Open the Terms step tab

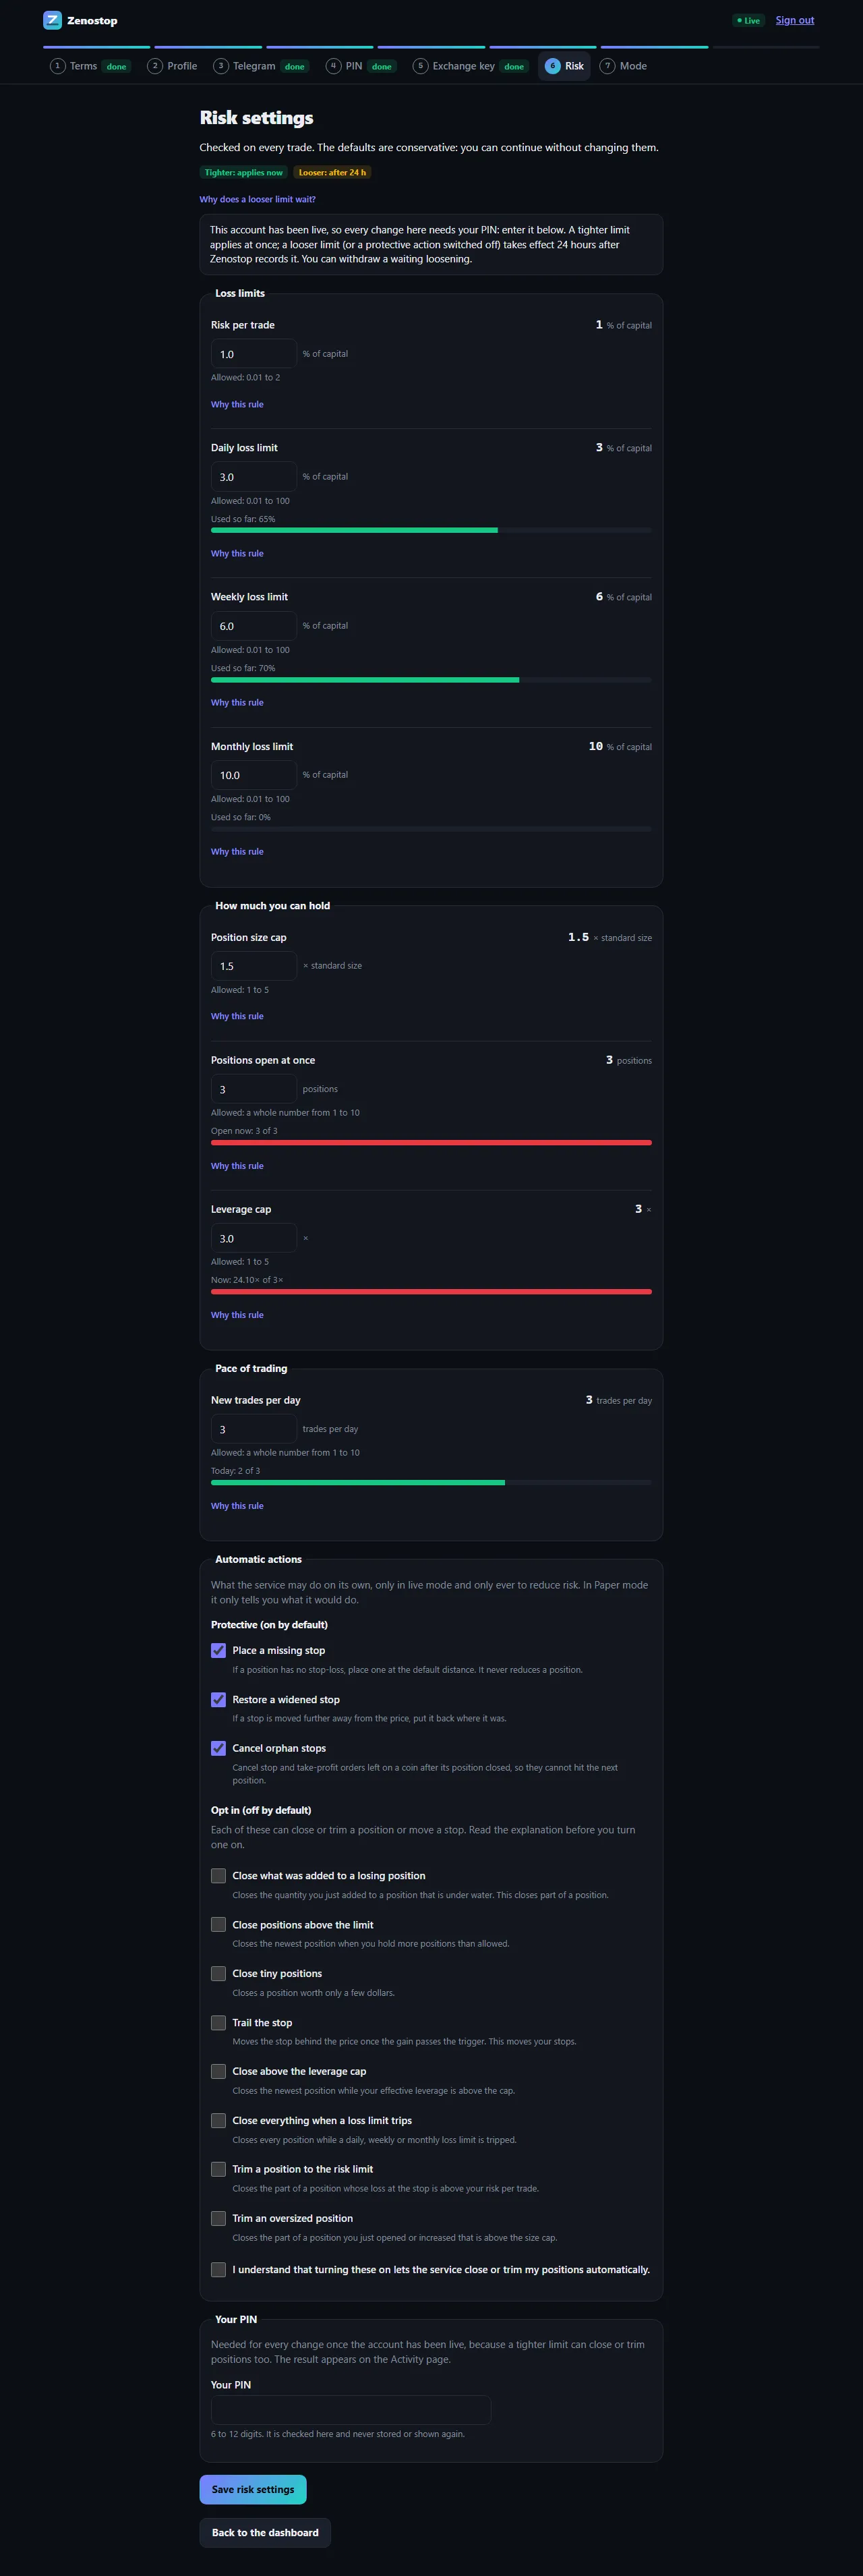90,66
